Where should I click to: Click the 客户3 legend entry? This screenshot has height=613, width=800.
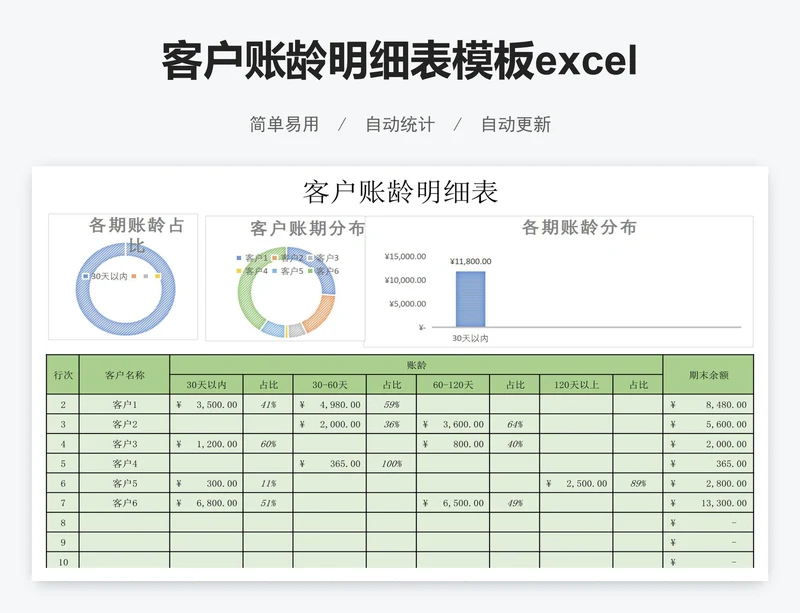tap(323, 258)
